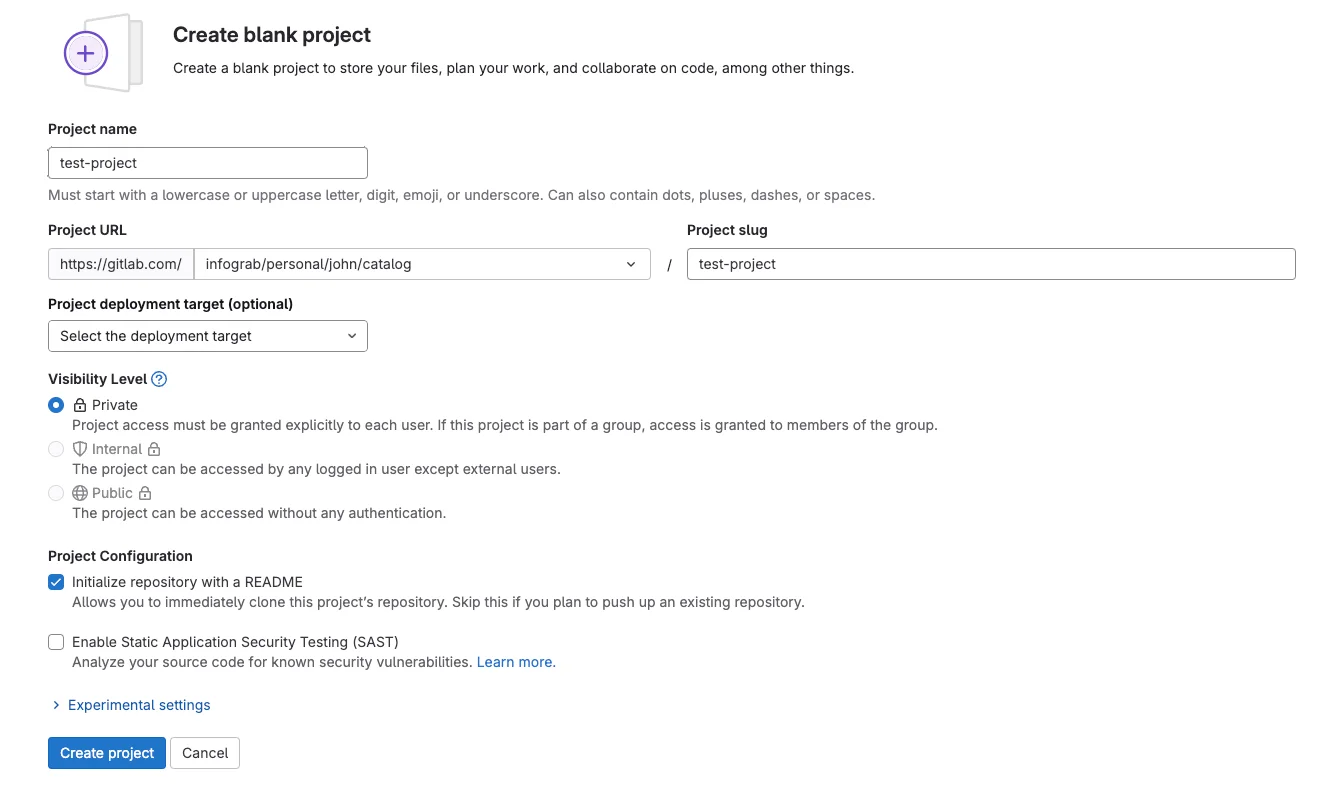Enable Static Application Security Testing

(56, 641)
